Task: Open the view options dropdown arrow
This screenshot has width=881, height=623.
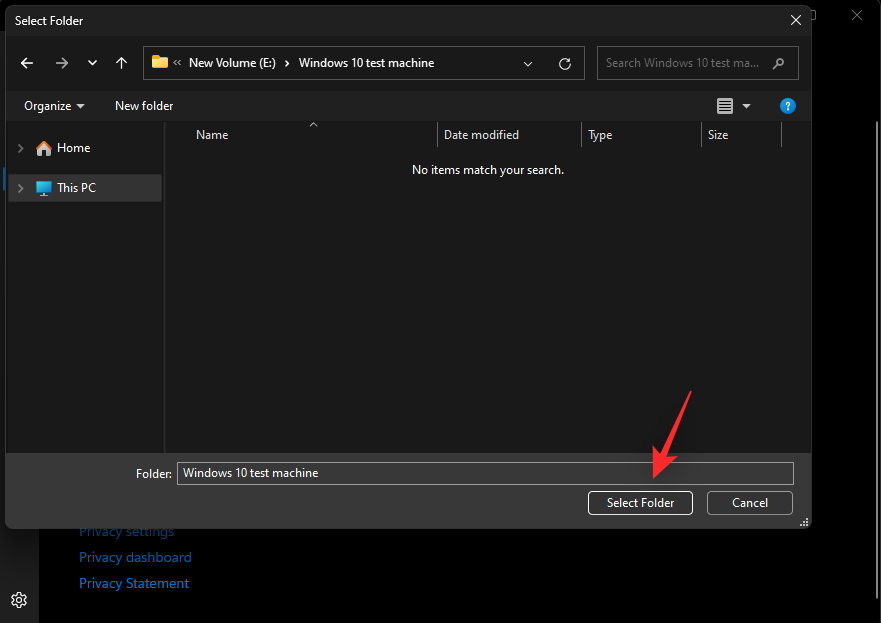Action: [x=746, y=106]
